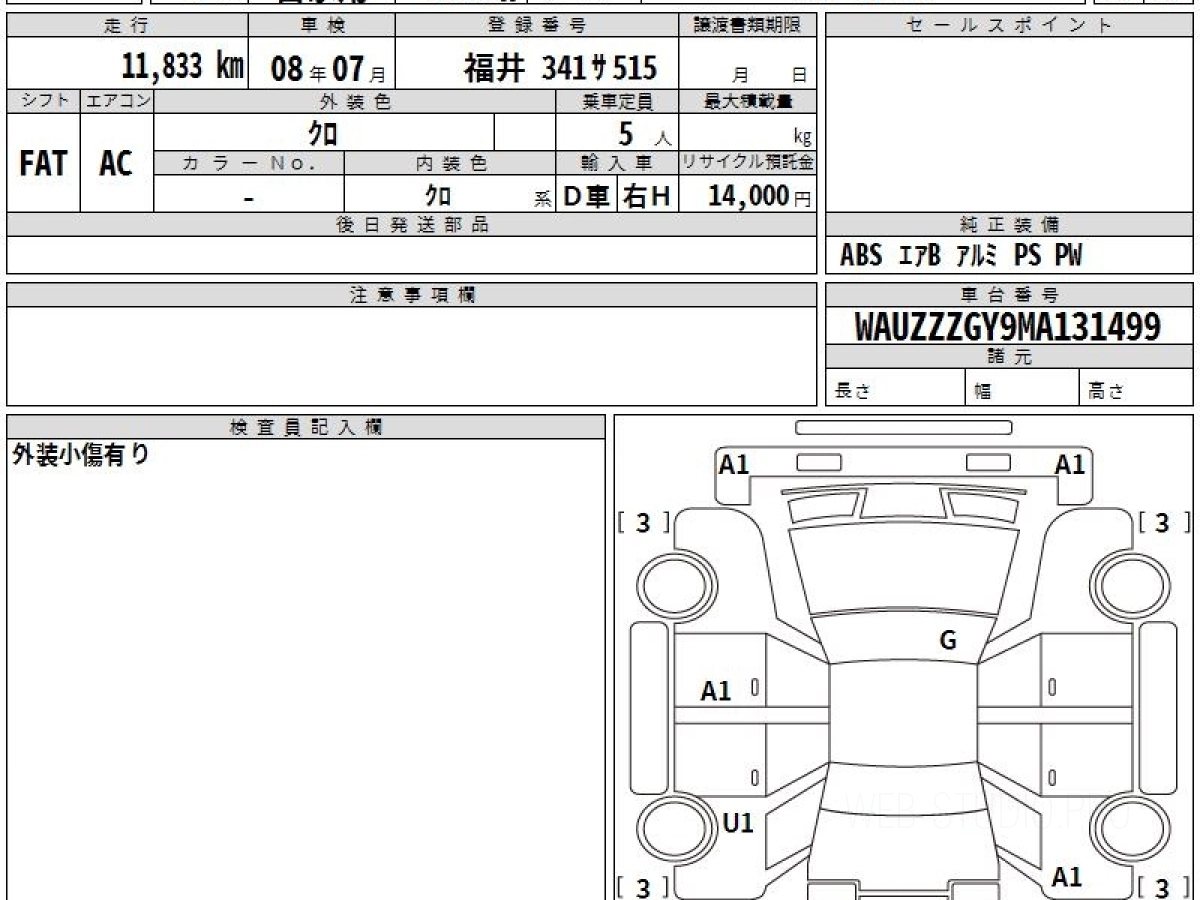Screen dimensions: 1200x900
Task: Click the 車検 header cell
Action: 321,26
